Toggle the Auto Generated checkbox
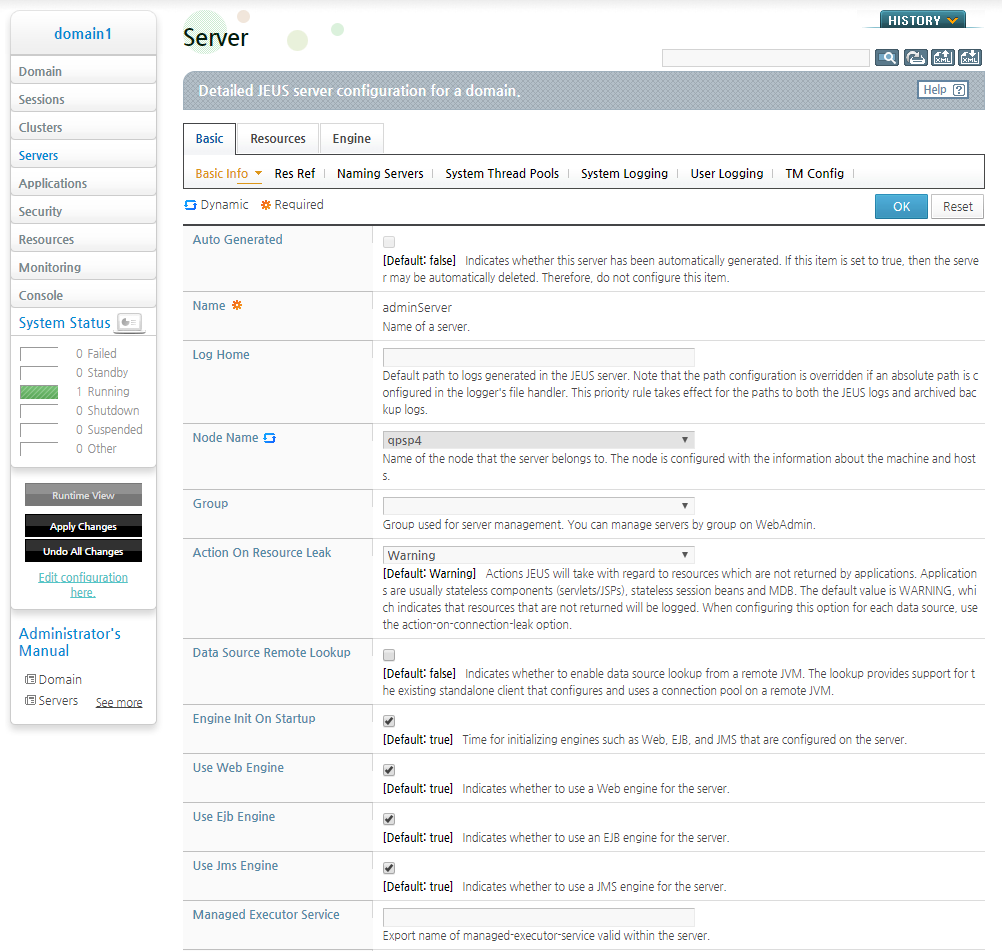Image resolution: width=1002 pixels, height=951 pixels. coord(389,242)
